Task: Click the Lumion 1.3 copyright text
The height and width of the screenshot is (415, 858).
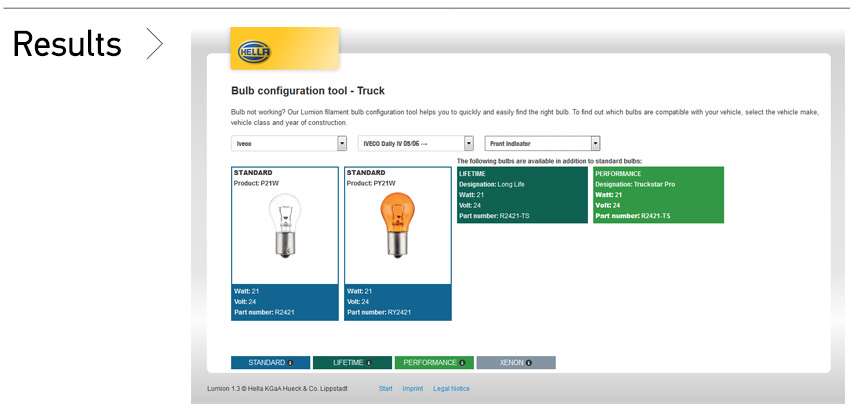Action: [277, 389]
